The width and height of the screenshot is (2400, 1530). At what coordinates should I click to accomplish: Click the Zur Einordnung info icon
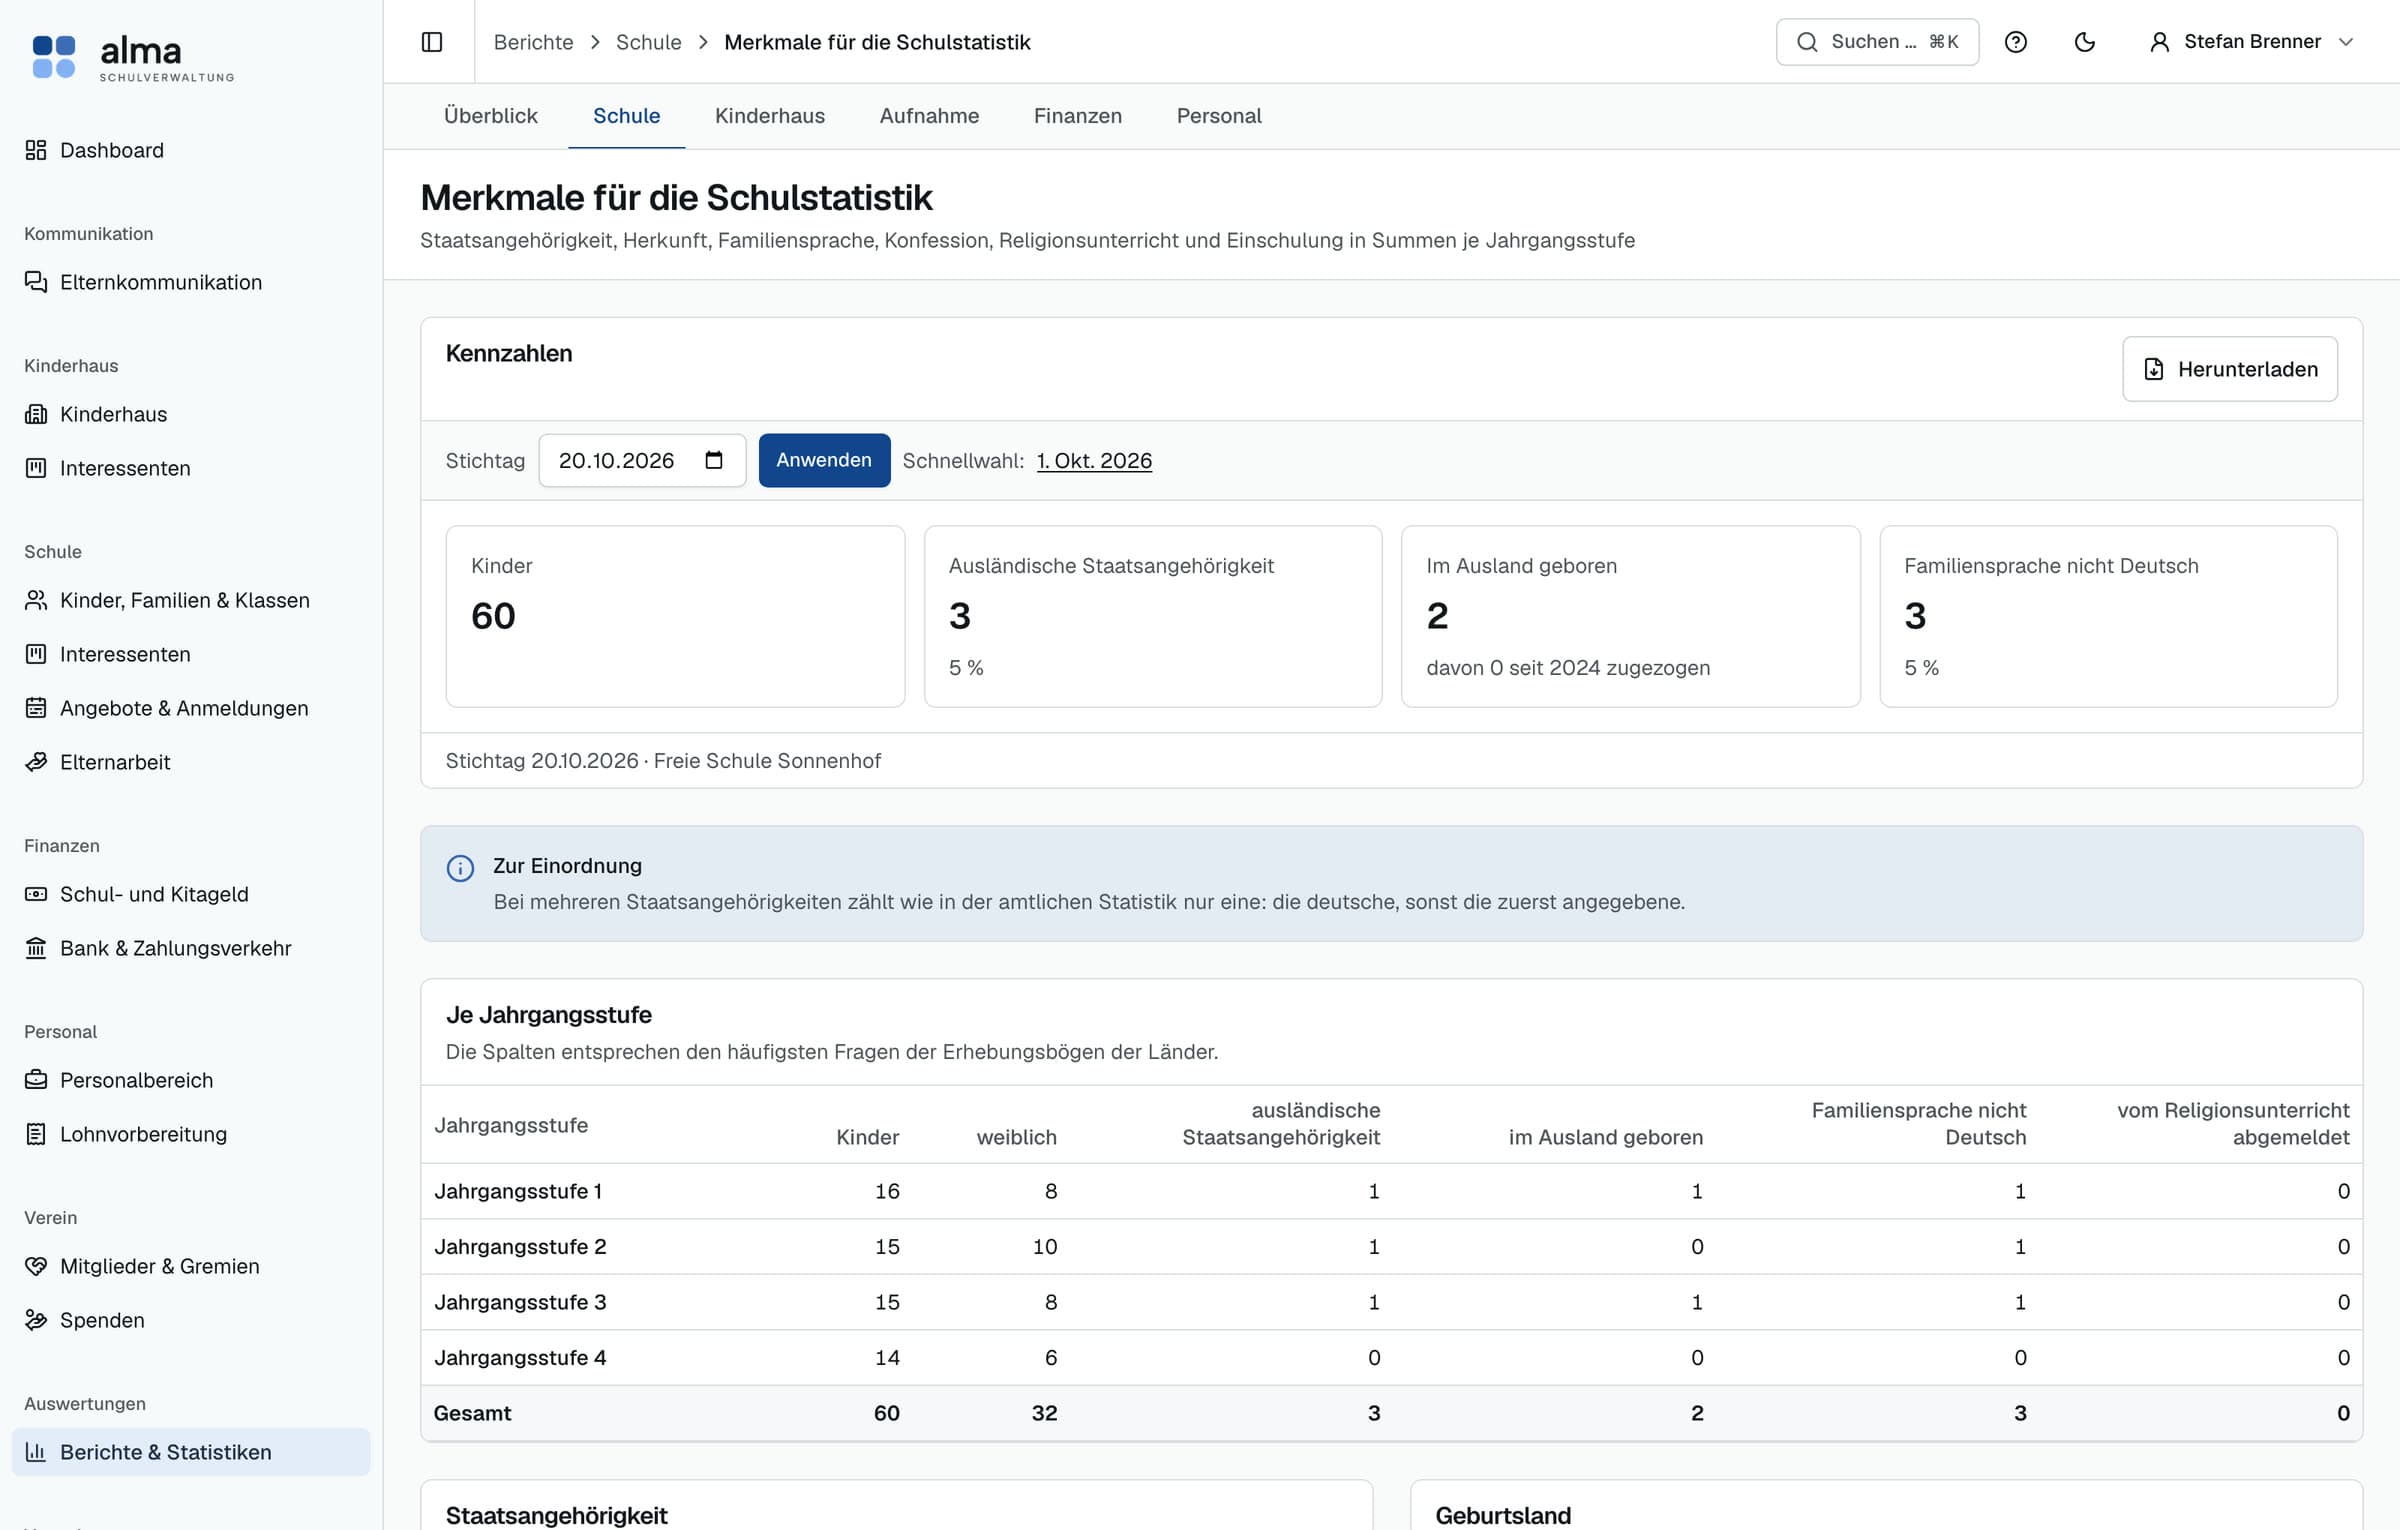click(460, 868)
